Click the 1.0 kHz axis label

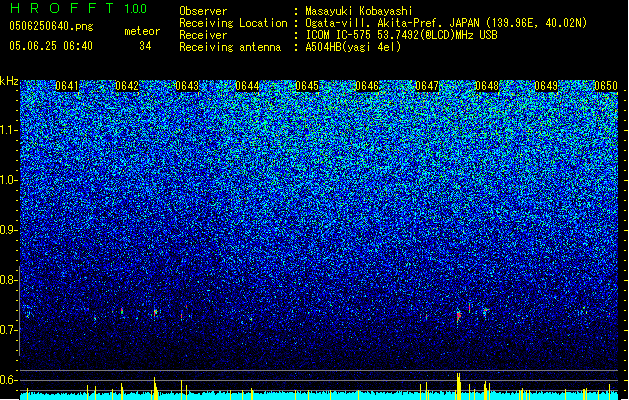pos(8,180)
